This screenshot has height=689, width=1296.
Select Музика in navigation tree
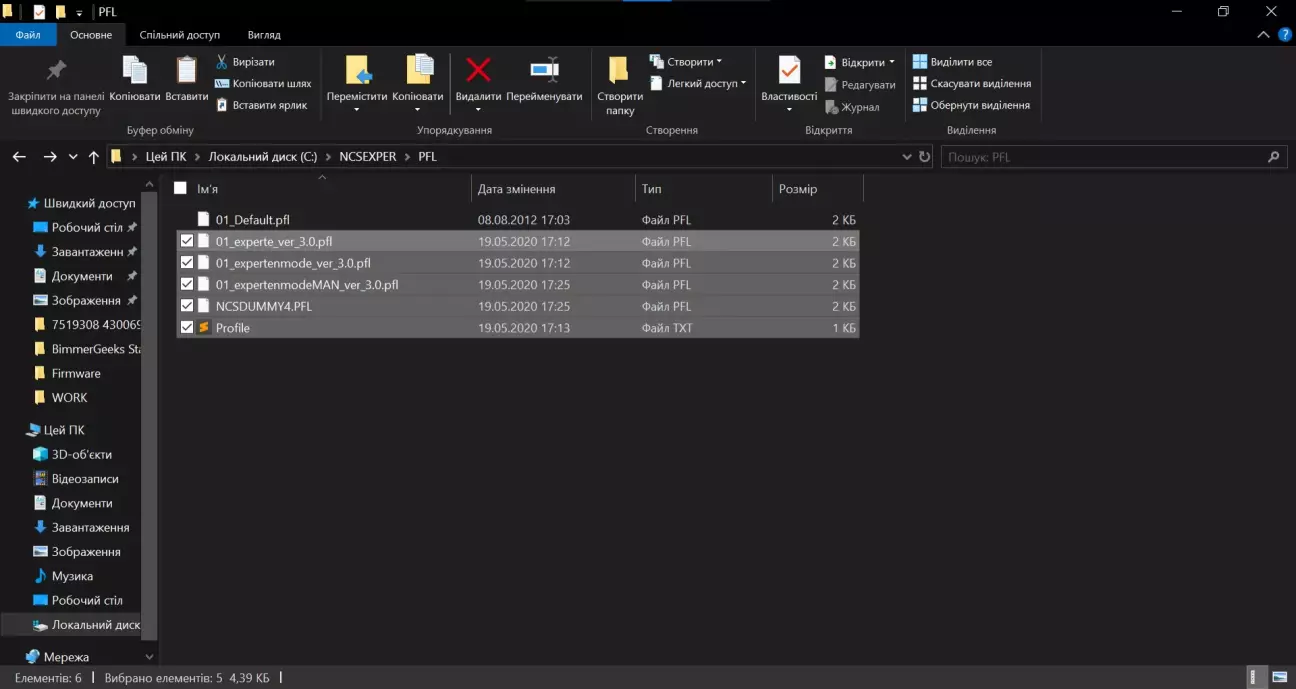coord(72,576)
